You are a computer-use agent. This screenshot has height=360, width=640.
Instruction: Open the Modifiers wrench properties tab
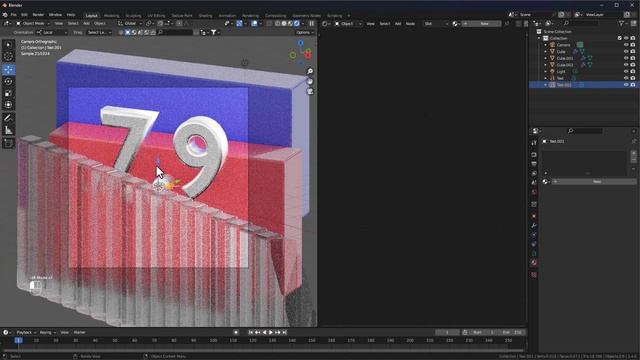[x=534, y=225]
